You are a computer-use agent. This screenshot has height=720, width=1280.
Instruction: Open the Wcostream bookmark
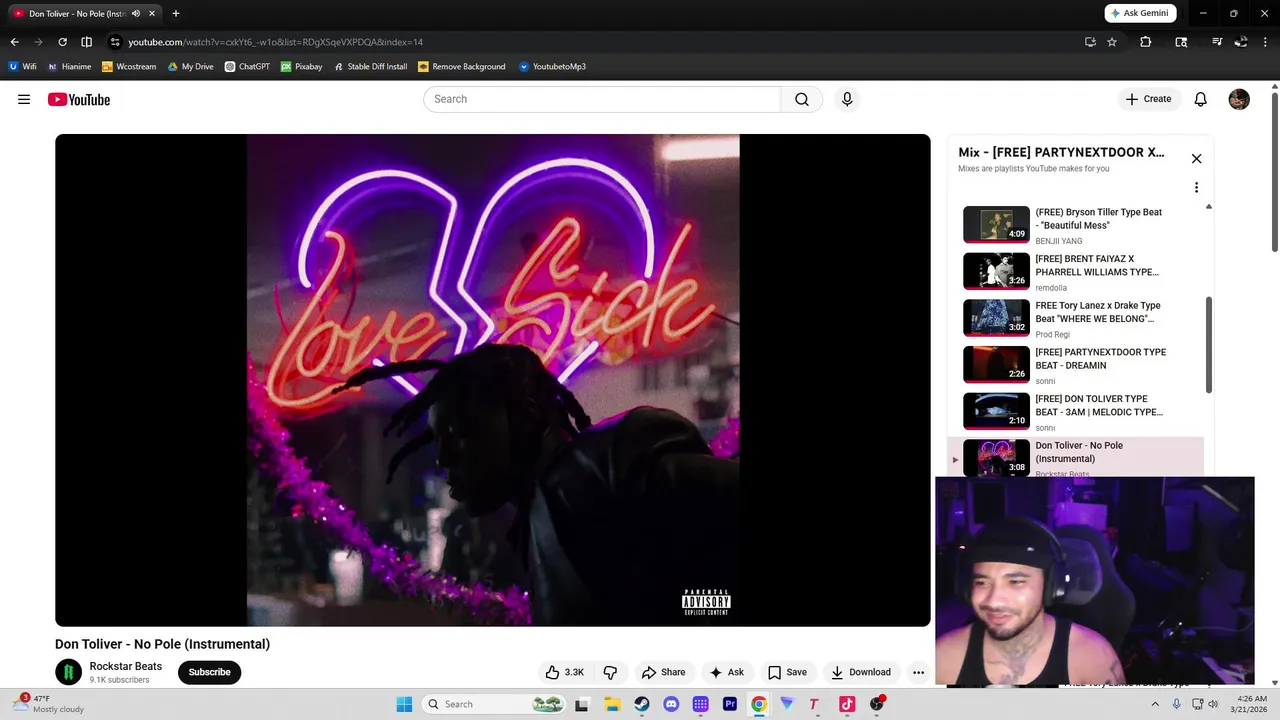click(x=129, y=67)
